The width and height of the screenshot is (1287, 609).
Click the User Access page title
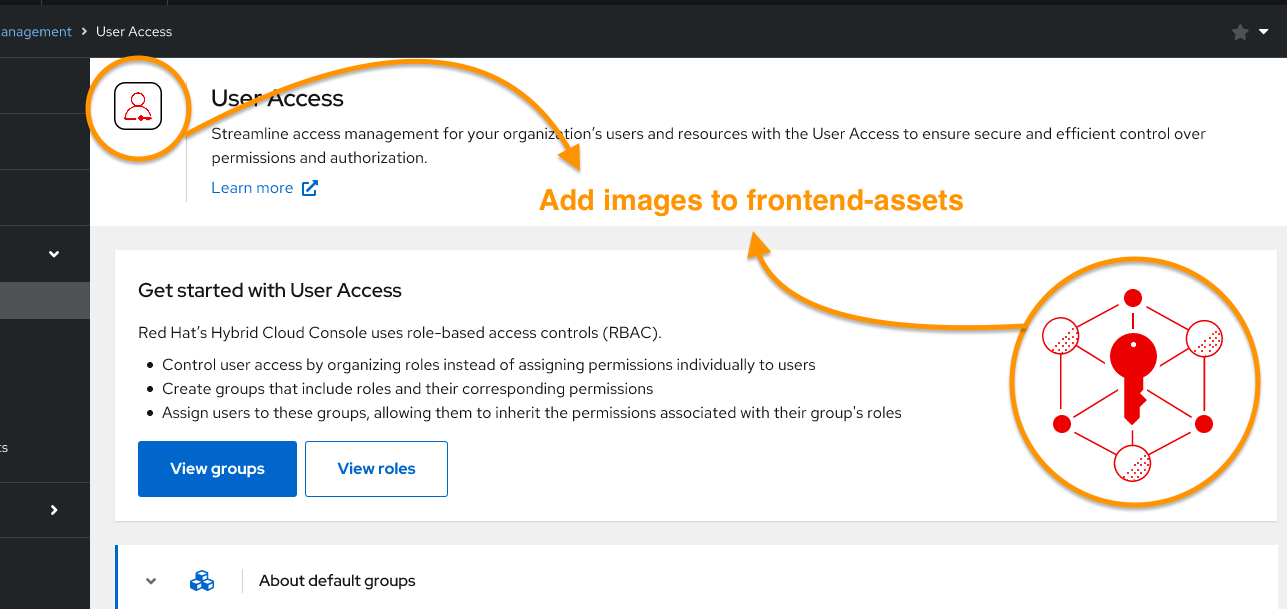(277, 98)
